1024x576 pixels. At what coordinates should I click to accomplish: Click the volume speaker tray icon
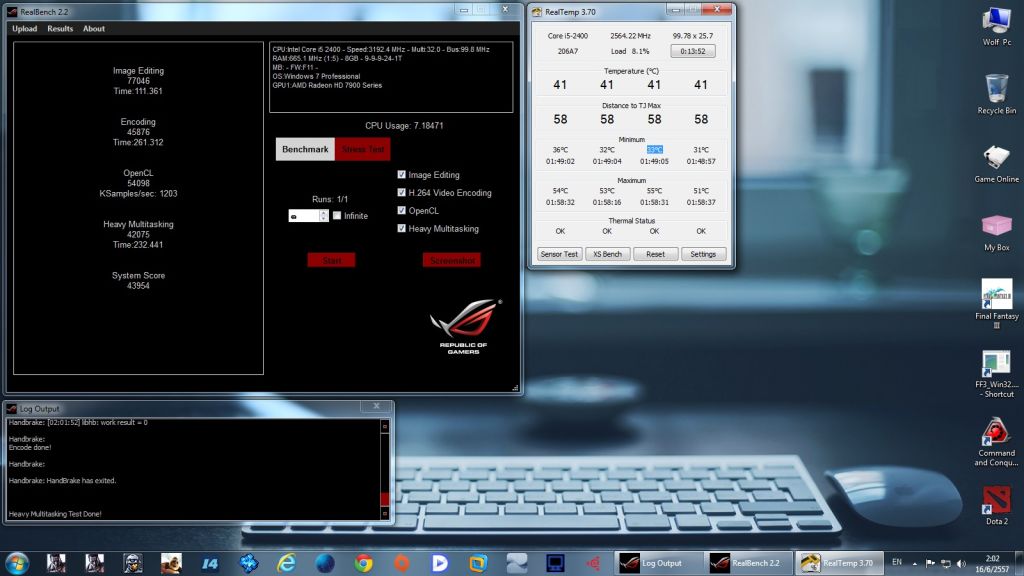(961, 563)
